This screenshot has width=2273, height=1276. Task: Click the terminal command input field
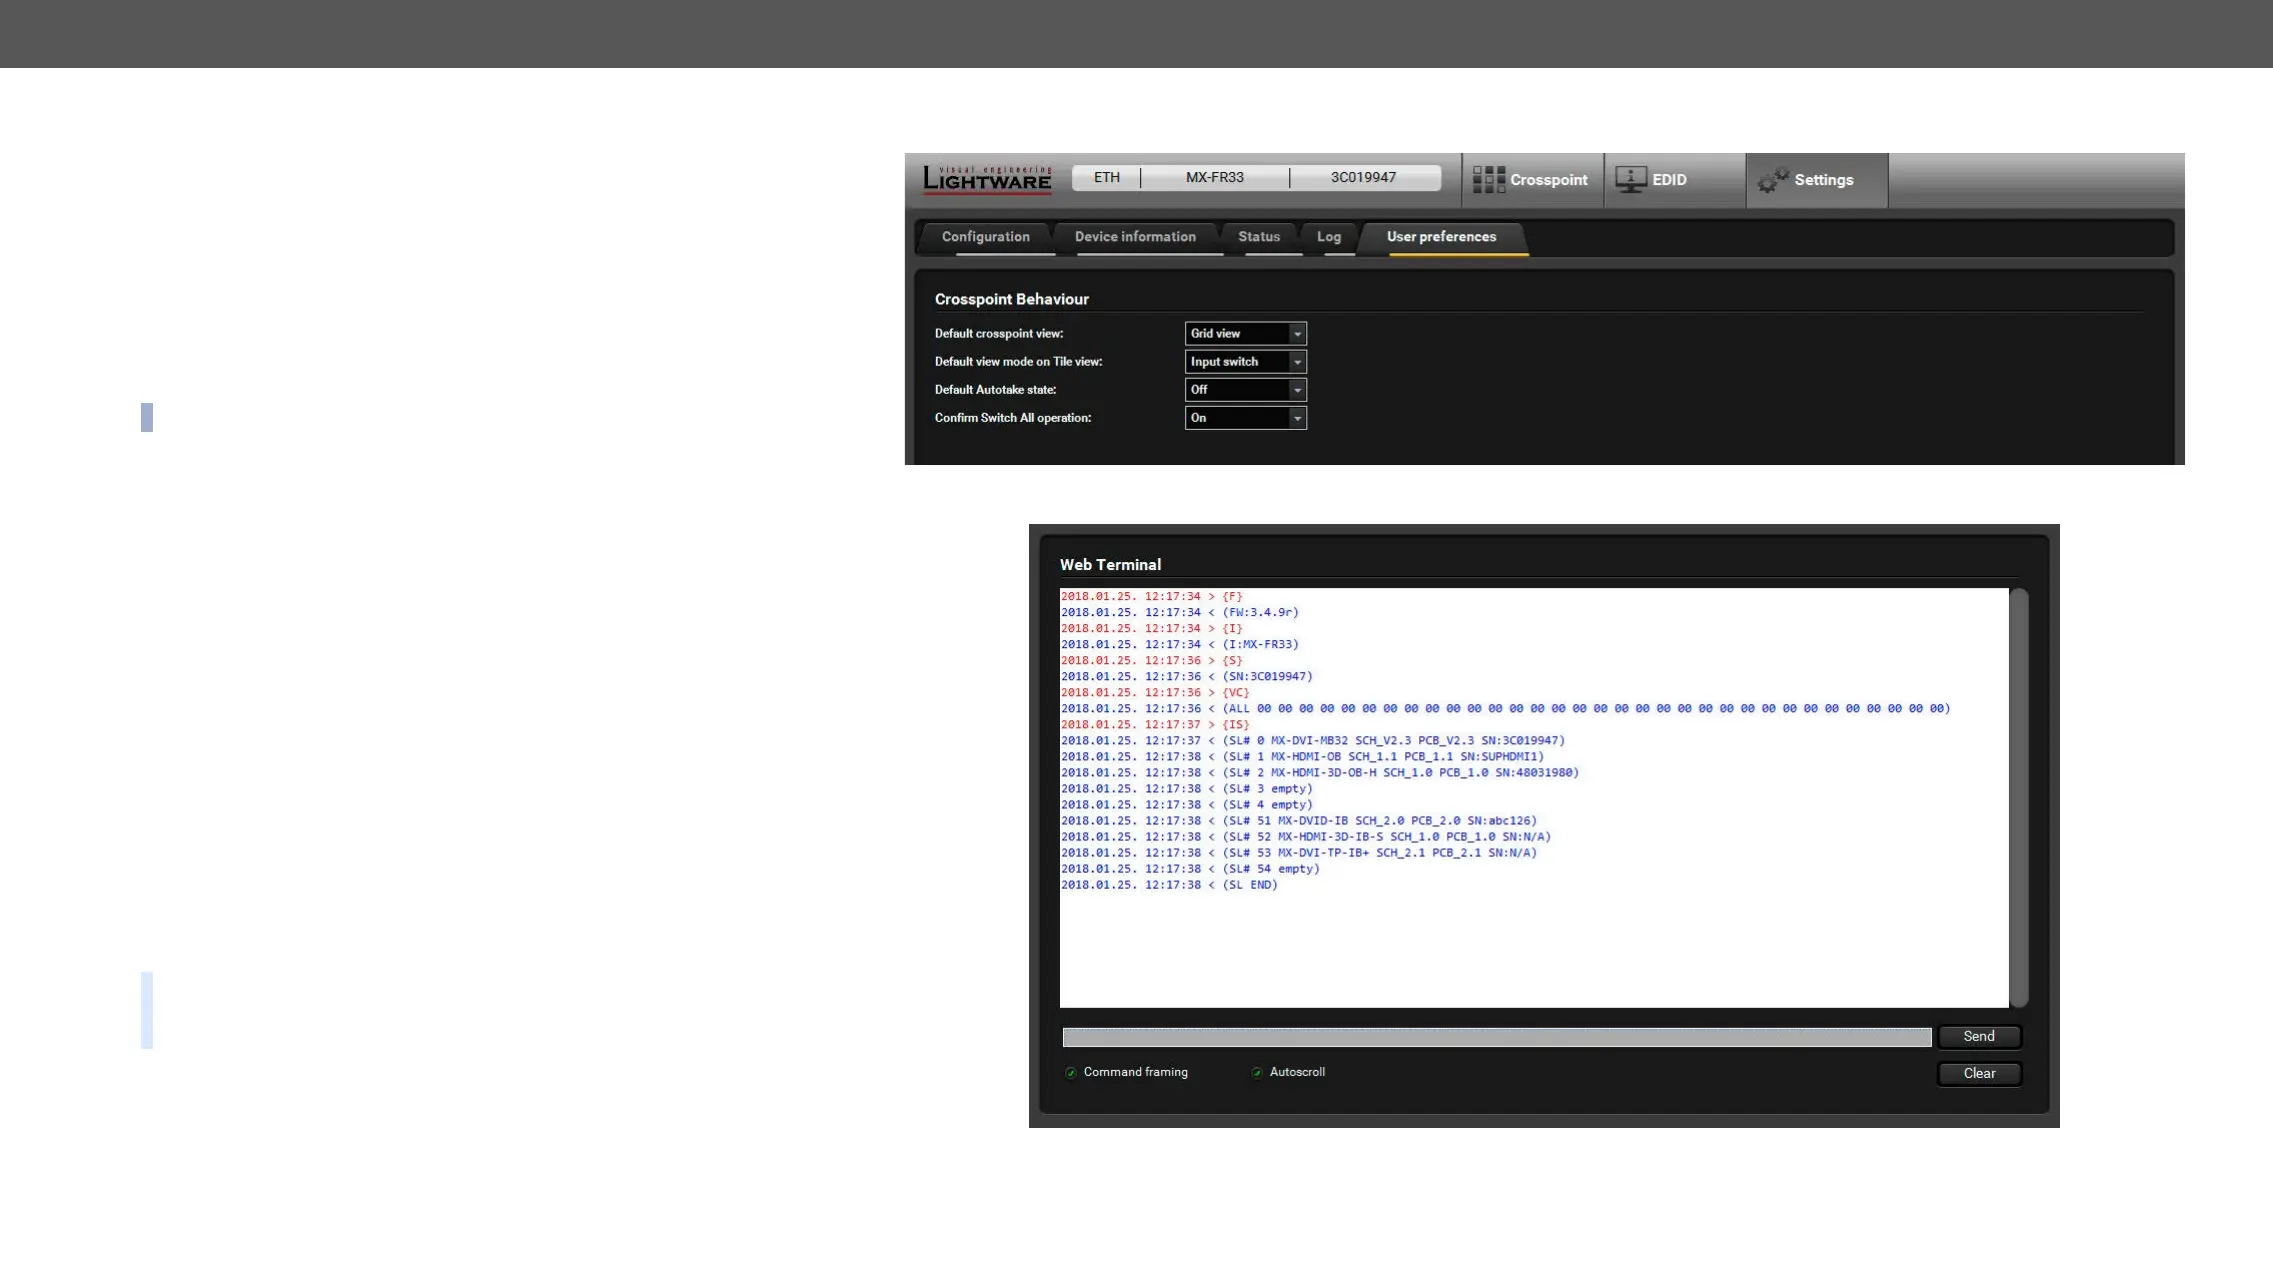[1496, 1037]
